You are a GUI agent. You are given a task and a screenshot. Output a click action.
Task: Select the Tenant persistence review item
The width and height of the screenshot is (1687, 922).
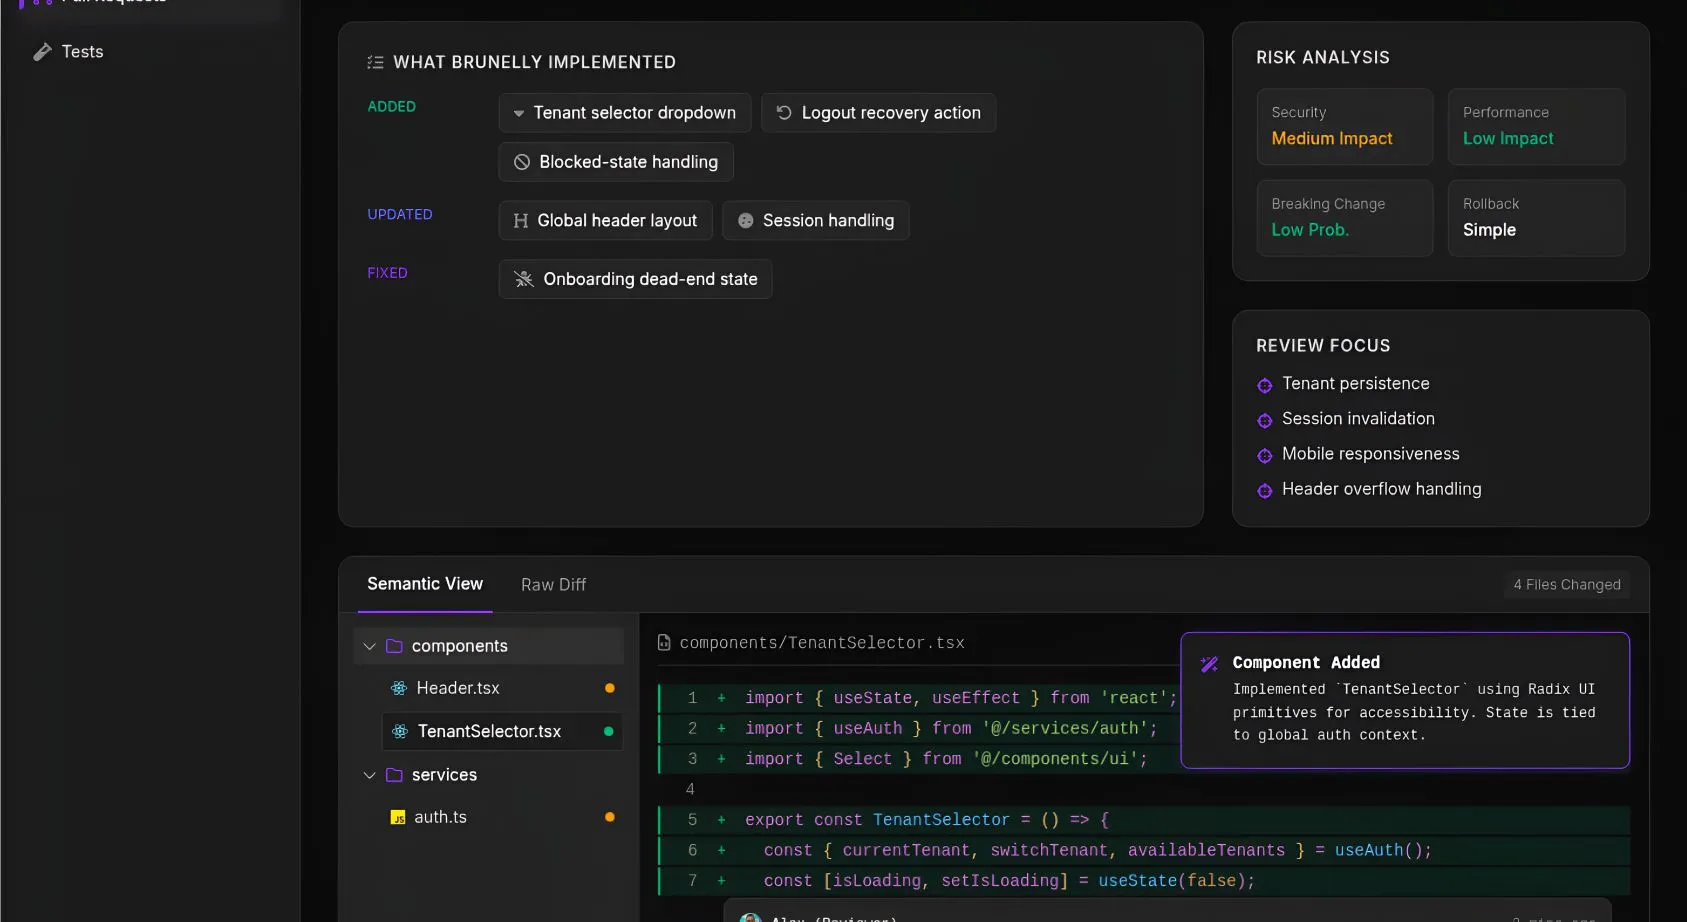tap(1355, 384)
